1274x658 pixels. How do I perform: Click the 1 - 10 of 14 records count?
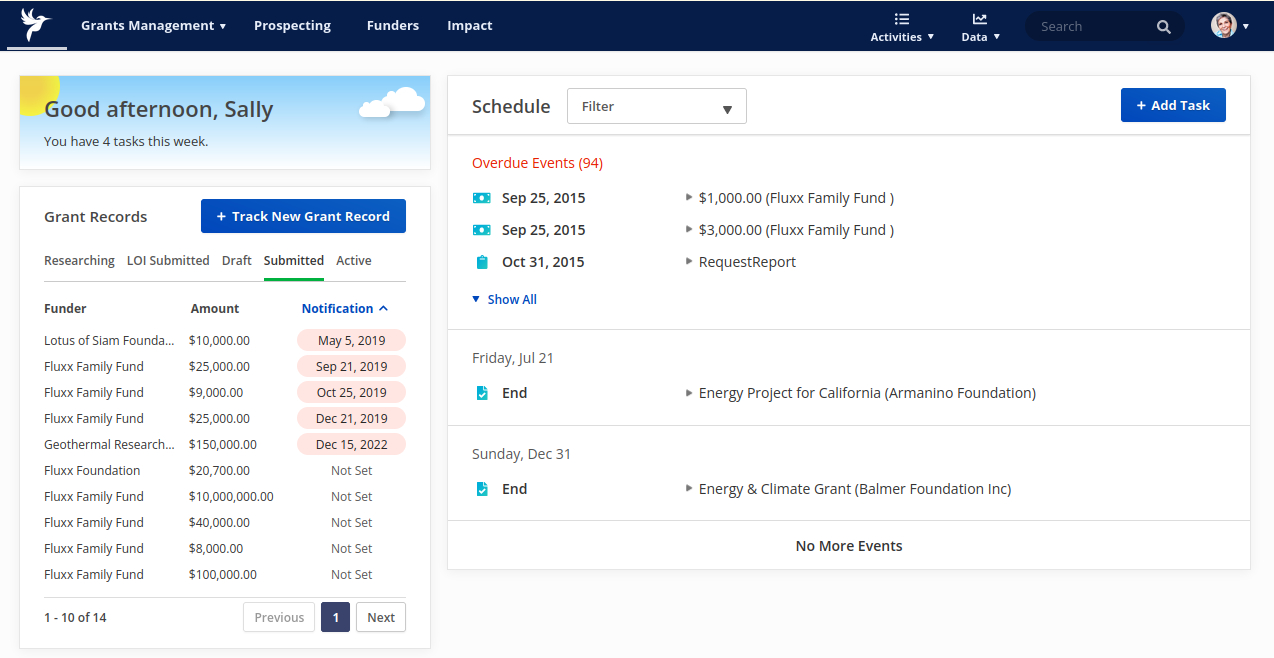click(75, 617)
